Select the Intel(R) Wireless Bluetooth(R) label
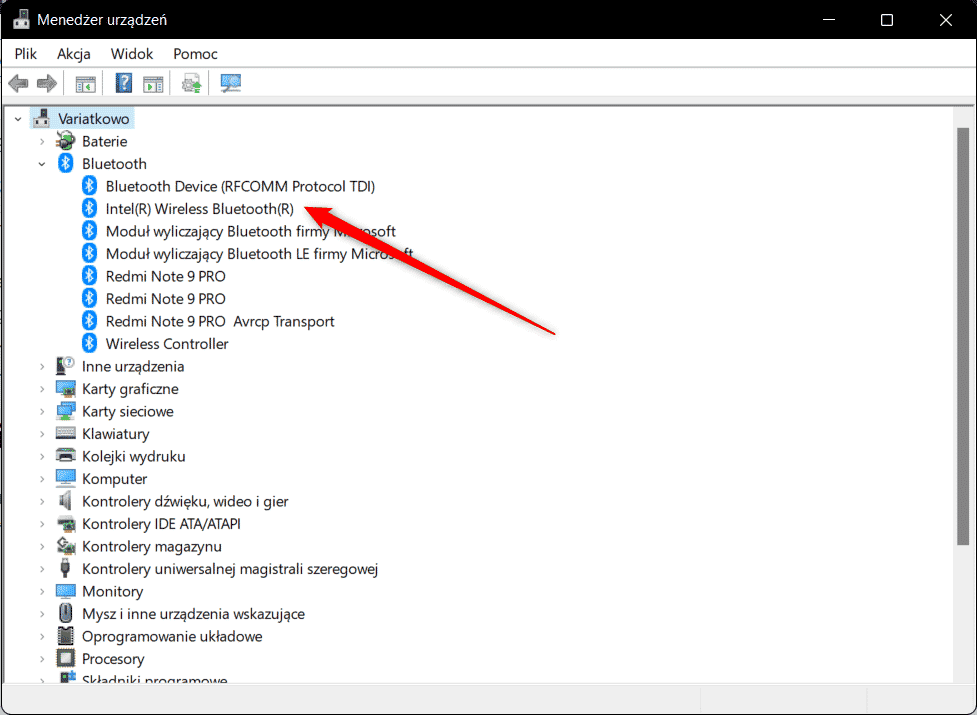This screenshot has height=715, width=977. (x=199, y=209)
